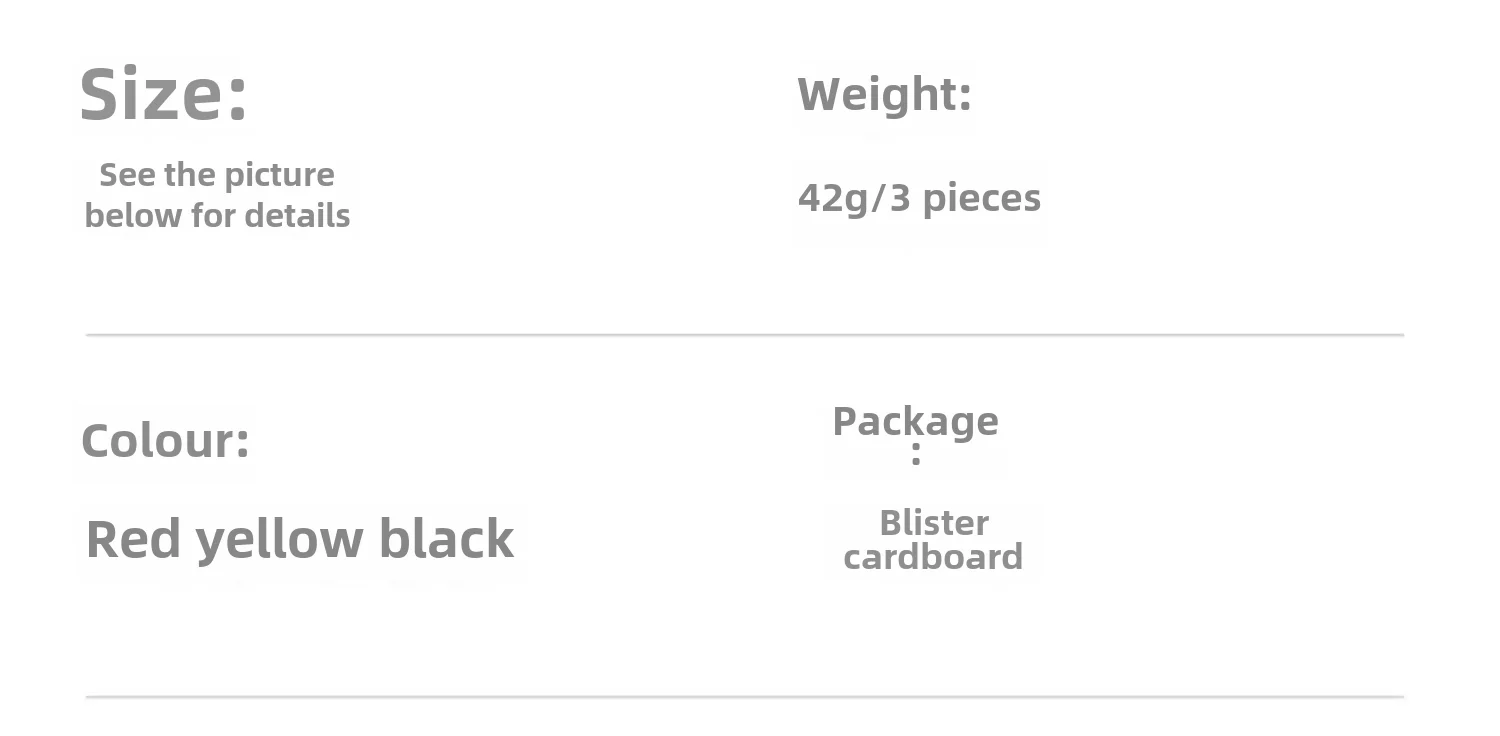1500x736 pixels.
Task: Click the word "yellow" in colour list
Action: (x=279, y=541)
